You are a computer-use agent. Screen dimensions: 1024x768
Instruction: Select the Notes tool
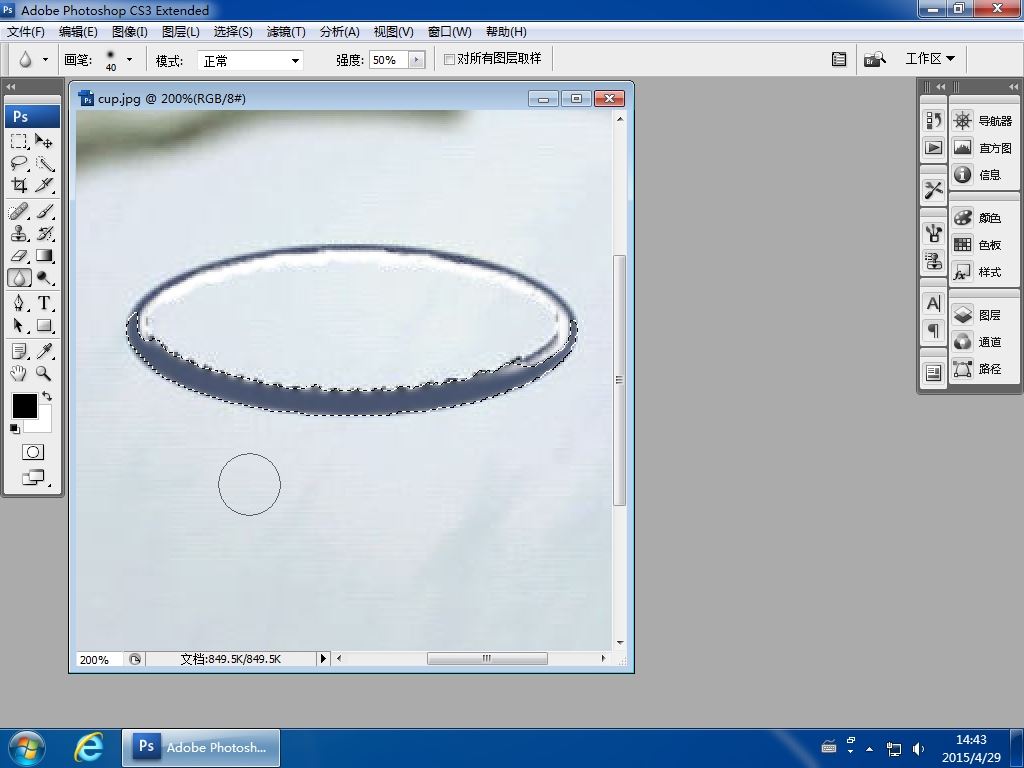coord(19,351)
